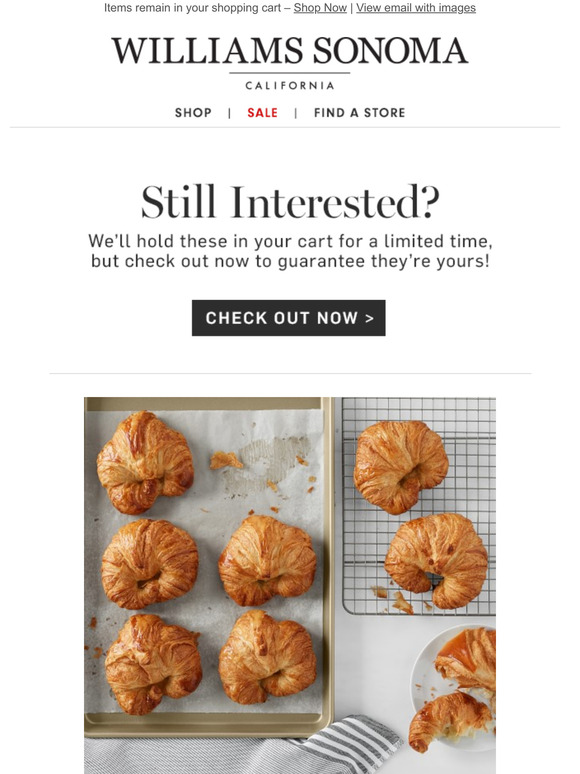Select FIND A STORE in navigation
The height and width of the screenshot is (774, 580).
[359, 113]
